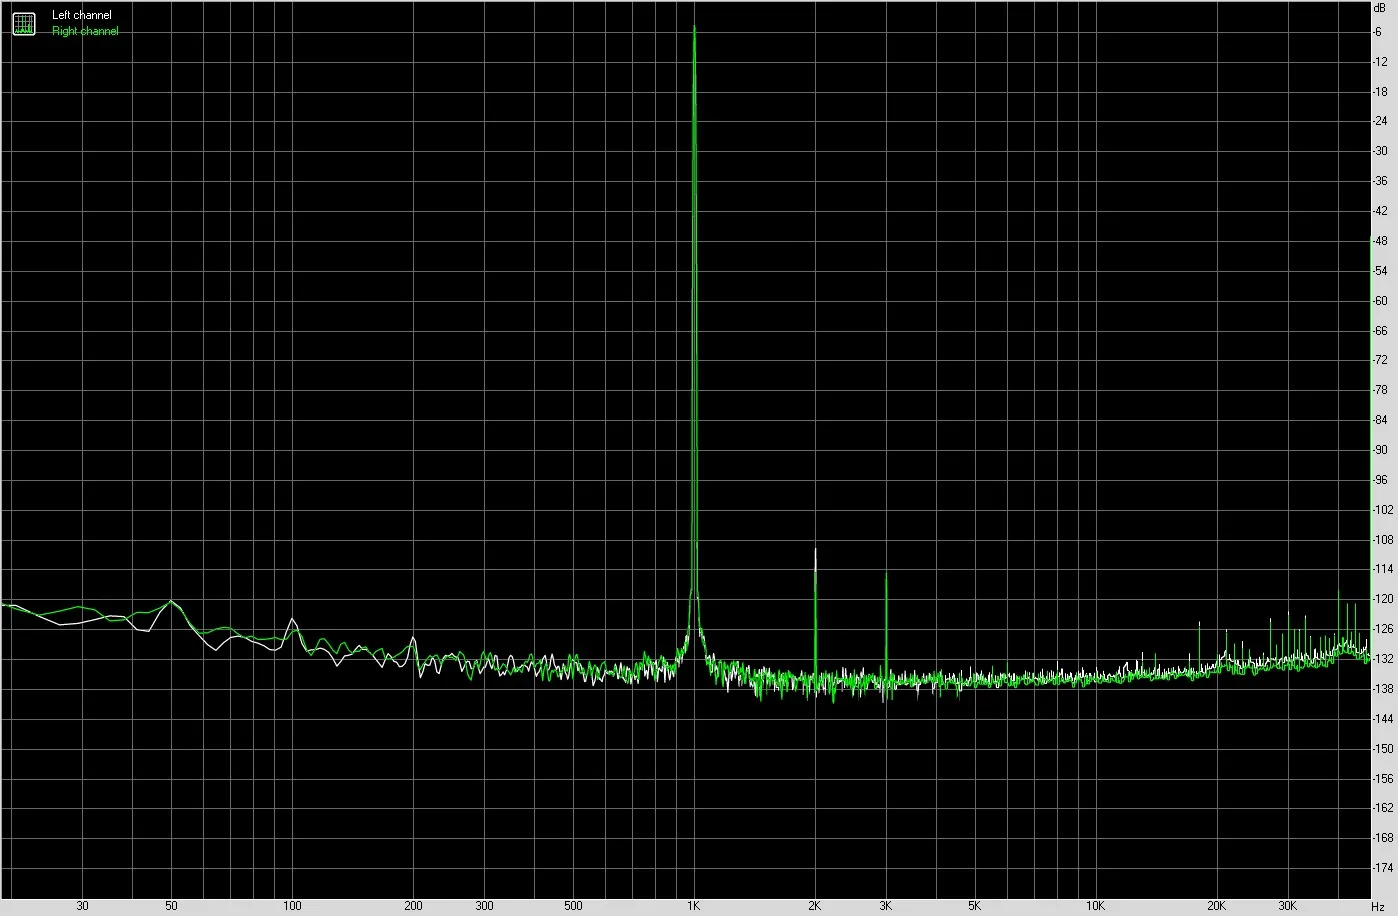Click the -90 dB axis label
Screen dimensions: 1398x916
(1380, 450)
